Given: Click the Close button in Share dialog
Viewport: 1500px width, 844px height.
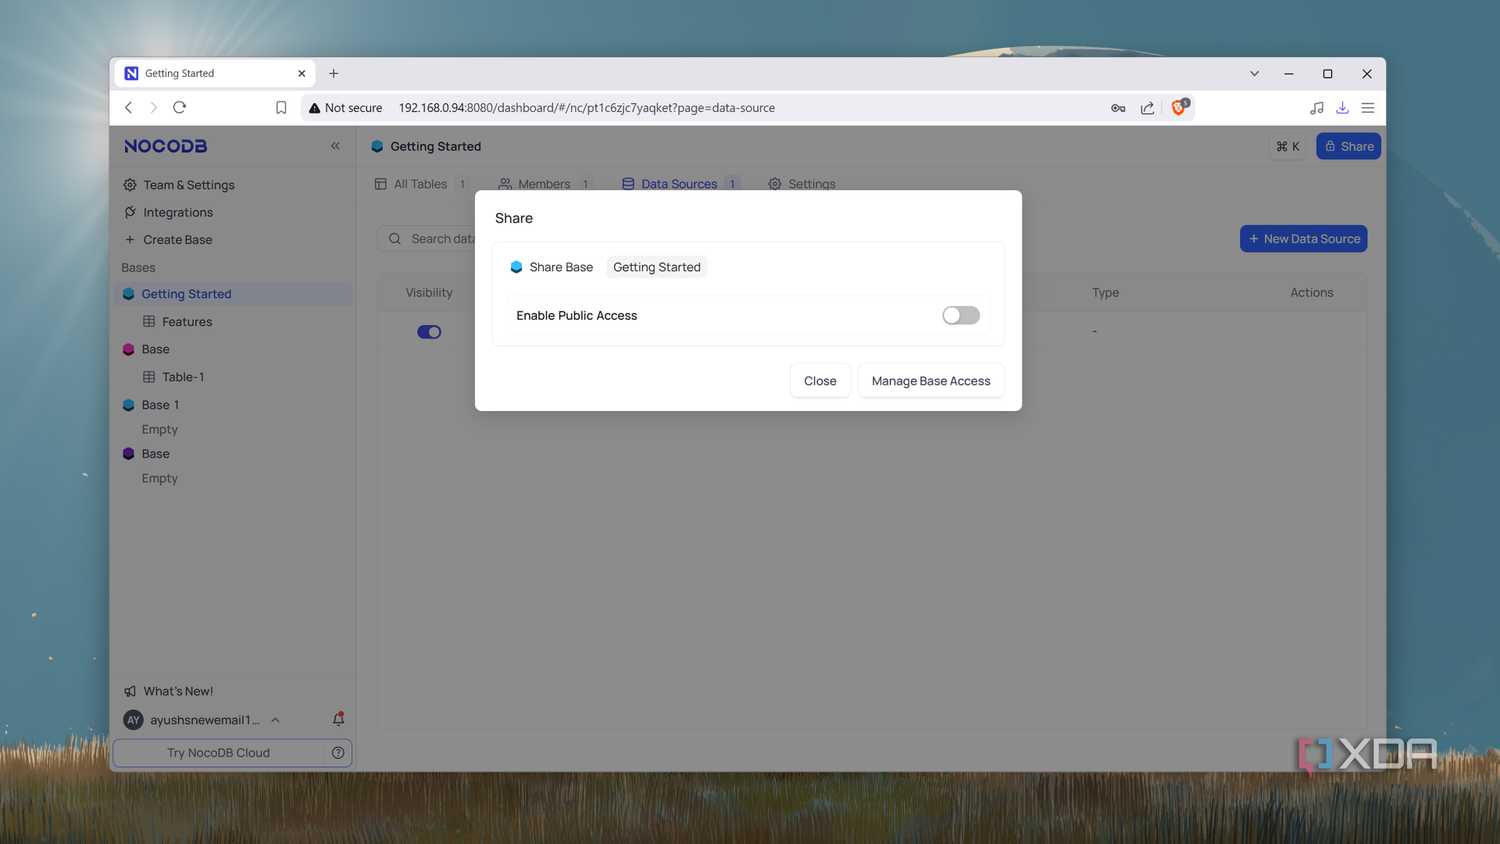Looking at the screenshot, I should [820, 381].
